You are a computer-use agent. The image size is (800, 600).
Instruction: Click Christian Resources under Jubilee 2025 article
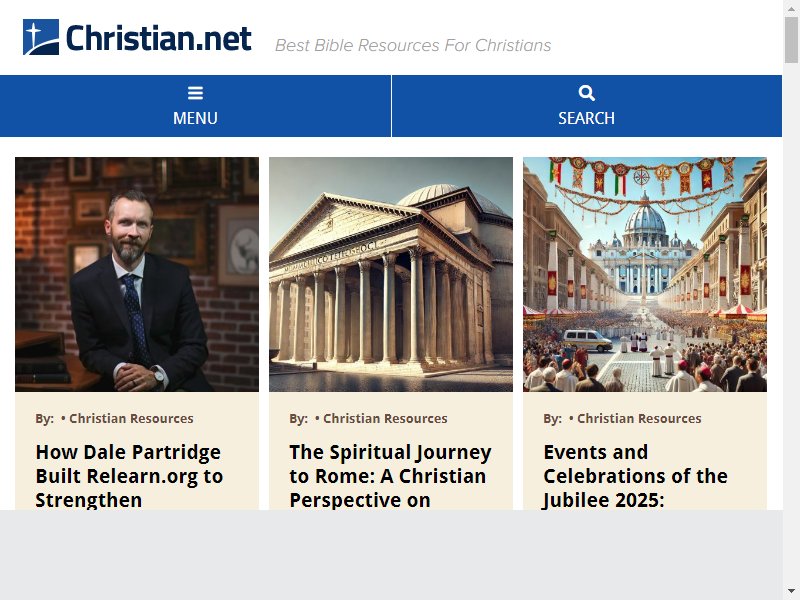[639, 418]
